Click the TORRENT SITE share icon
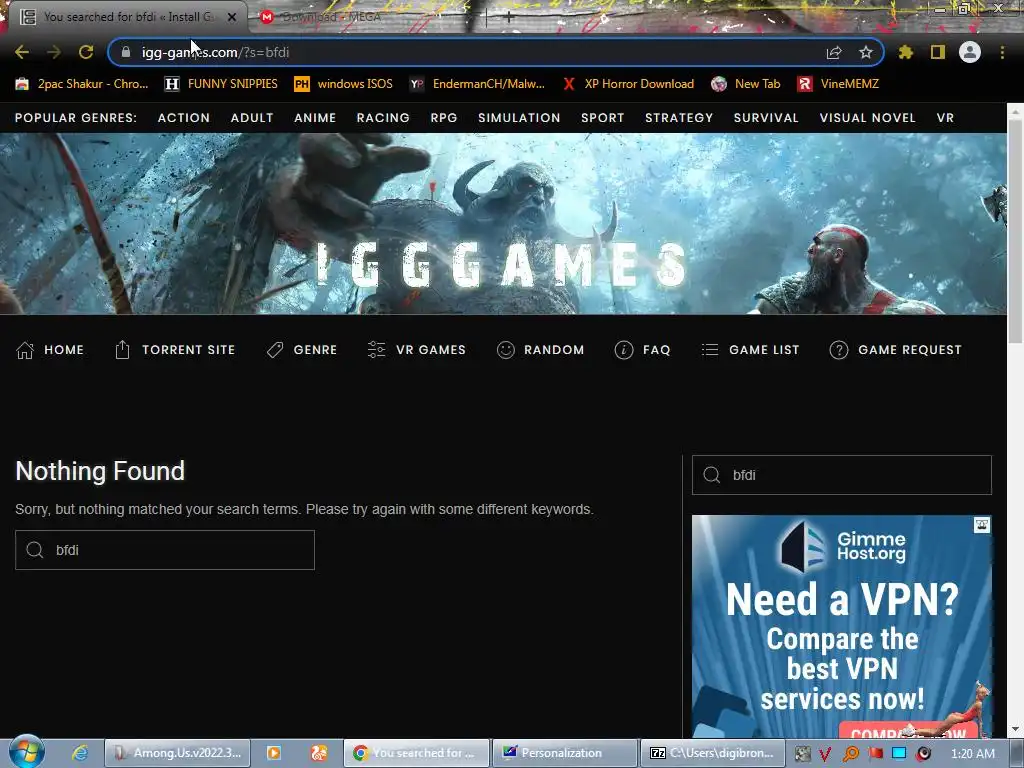1024x768 pixels. [122, 350]
